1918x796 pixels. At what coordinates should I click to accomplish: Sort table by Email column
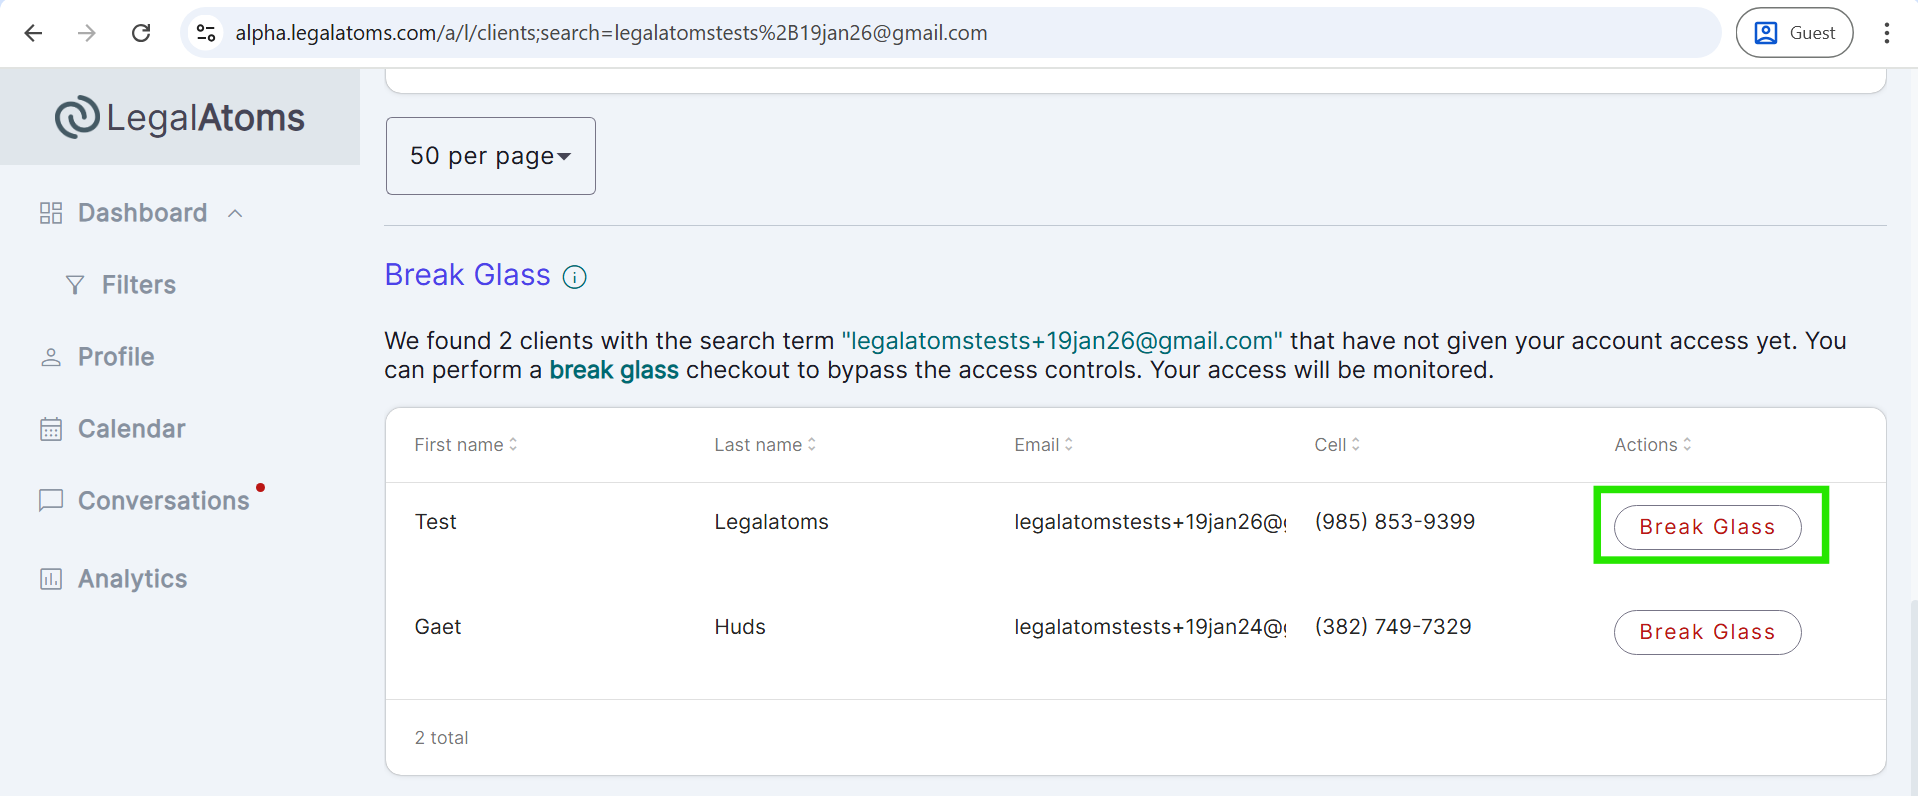[1043, 445]
